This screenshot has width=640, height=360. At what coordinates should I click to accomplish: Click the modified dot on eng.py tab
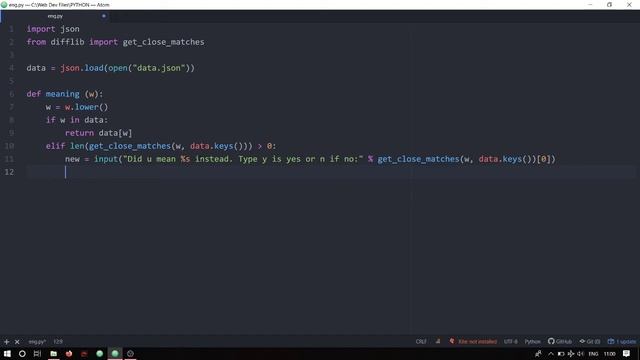pyautogui.click(x=104, y=16)
